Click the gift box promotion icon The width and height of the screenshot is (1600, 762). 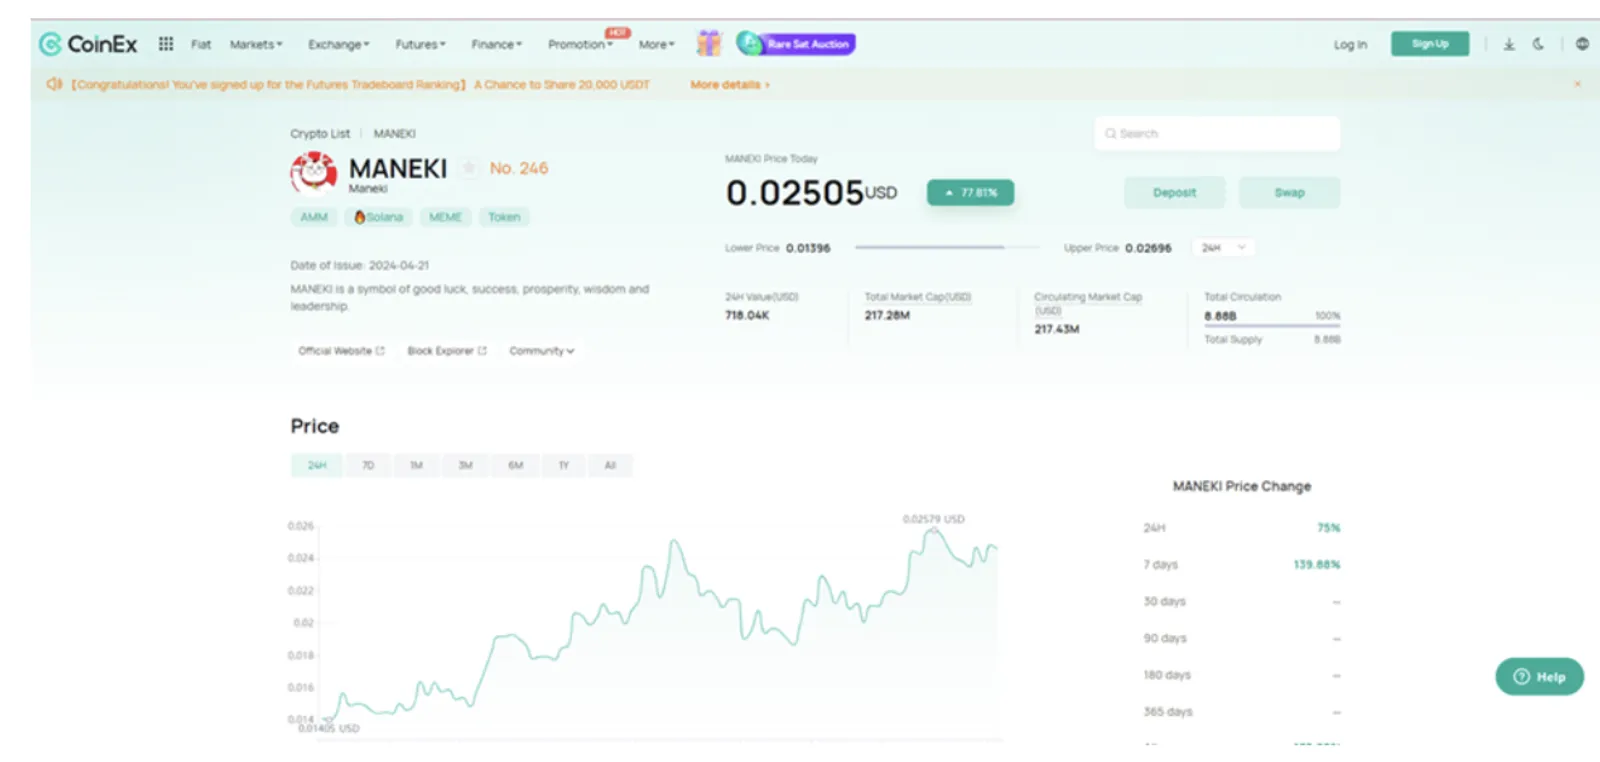pos(709,43)
